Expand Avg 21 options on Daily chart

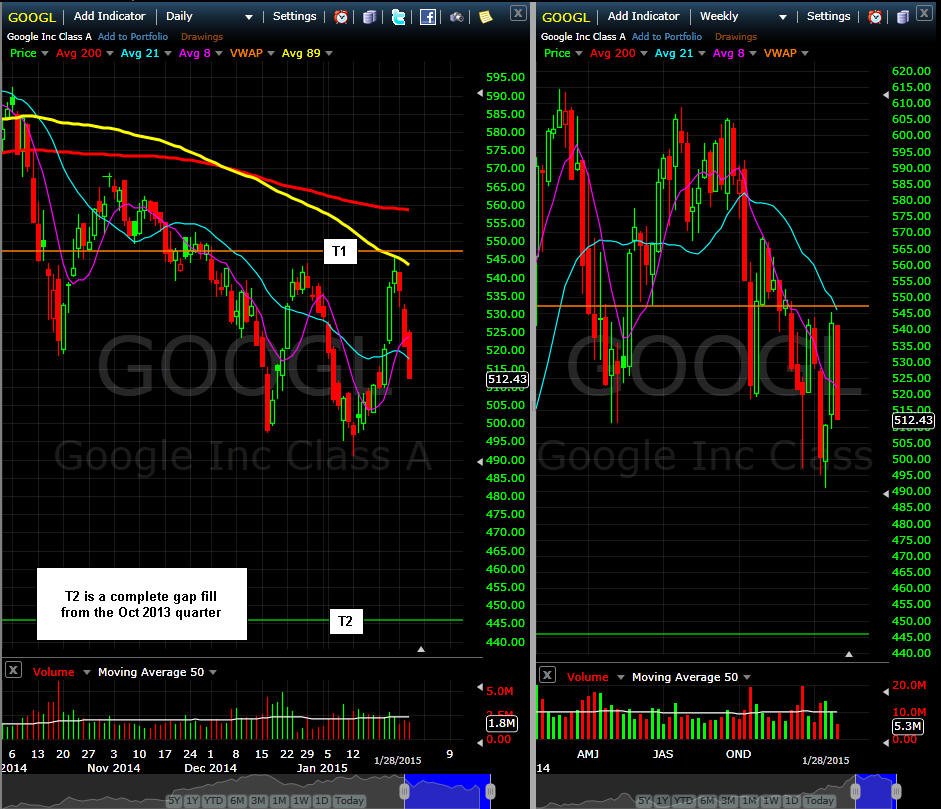tap(168, 53)
